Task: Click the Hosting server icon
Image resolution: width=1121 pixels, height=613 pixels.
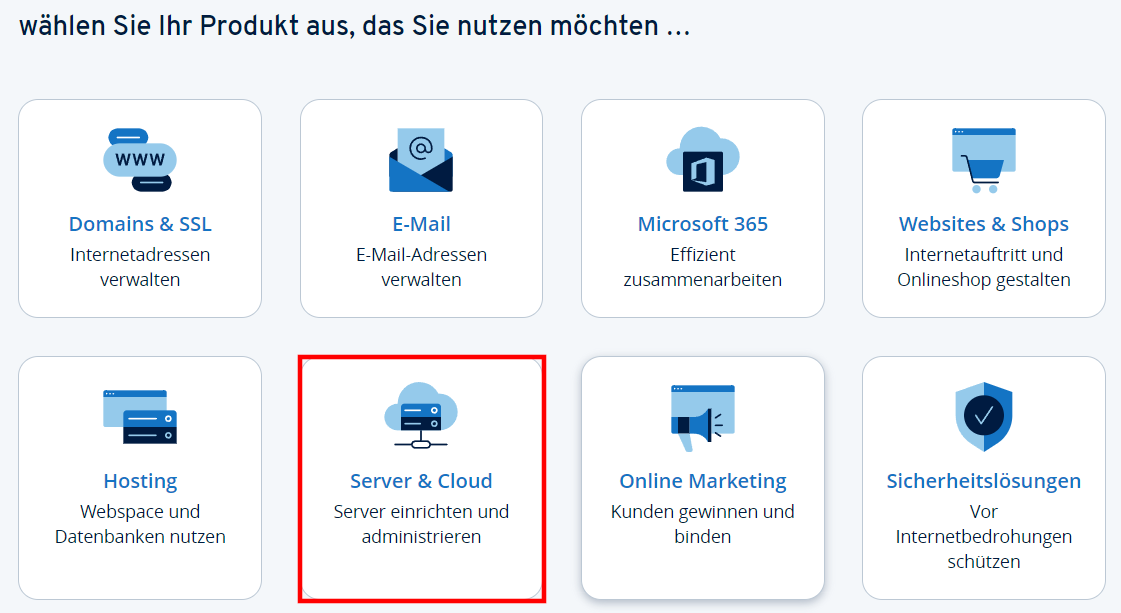Action: tap(140, 417)
